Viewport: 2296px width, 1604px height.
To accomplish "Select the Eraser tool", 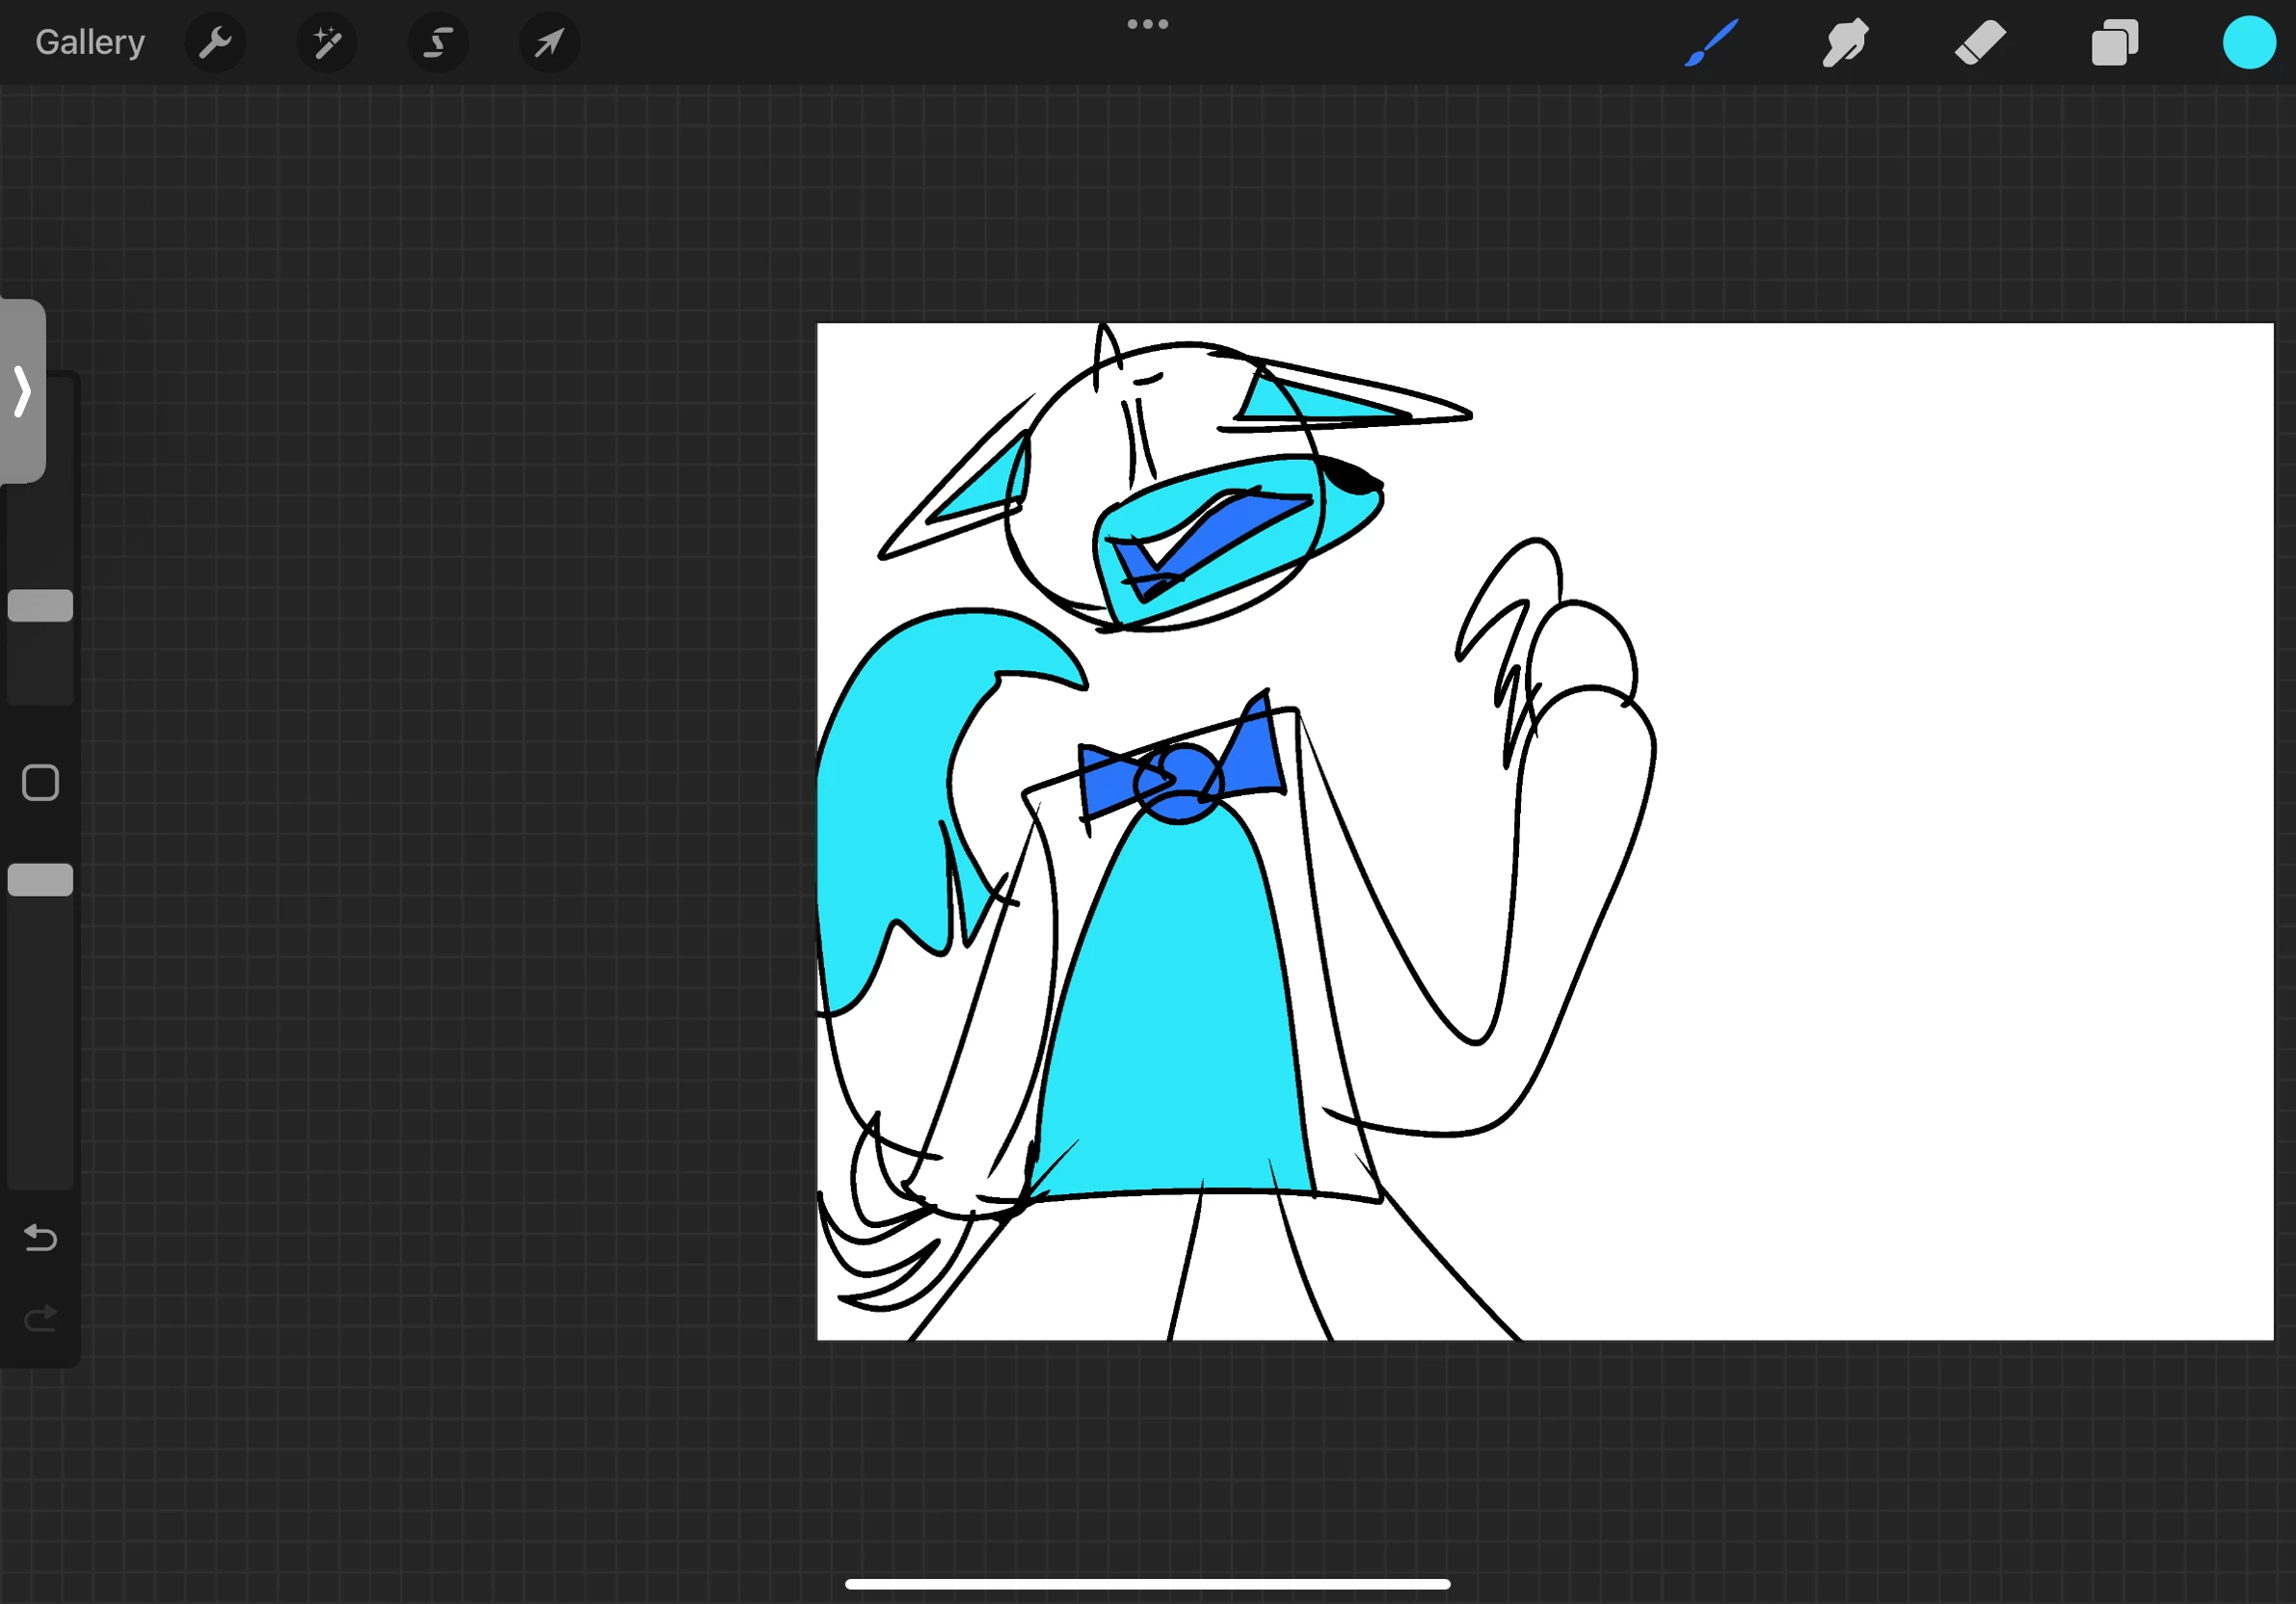I will click(1980, 43).
